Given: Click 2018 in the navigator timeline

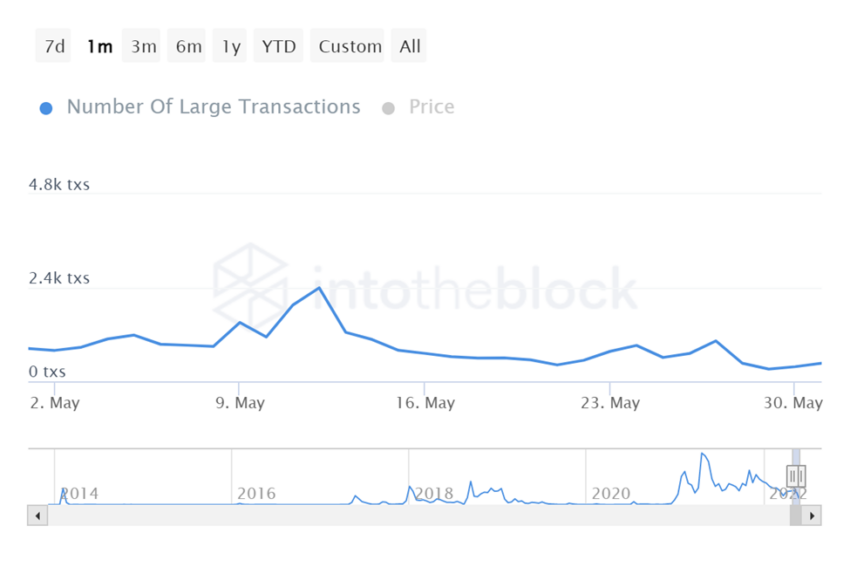Looking at the screenshot, I should tap(434, 493).
